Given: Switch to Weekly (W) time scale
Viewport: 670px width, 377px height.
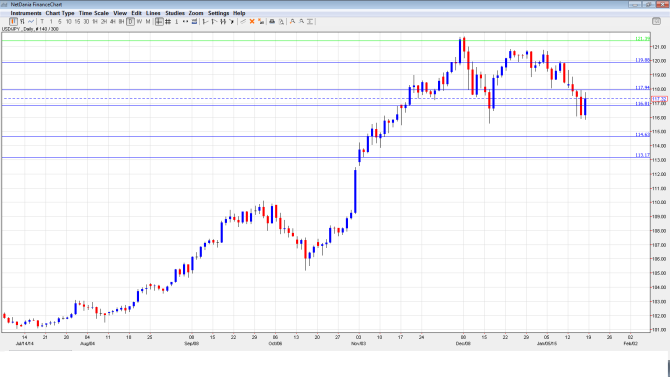Looking at the screenshot, I should pos(139,21).
